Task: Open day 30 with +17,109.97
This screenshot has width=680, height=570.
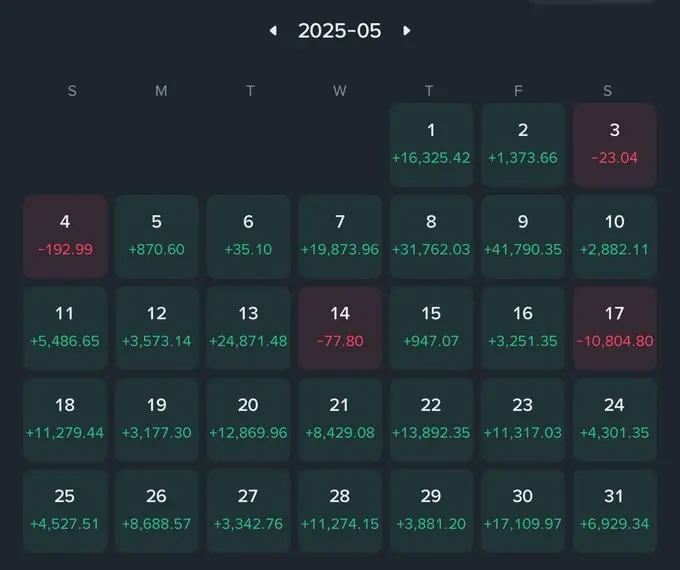Action: (523, 511)
